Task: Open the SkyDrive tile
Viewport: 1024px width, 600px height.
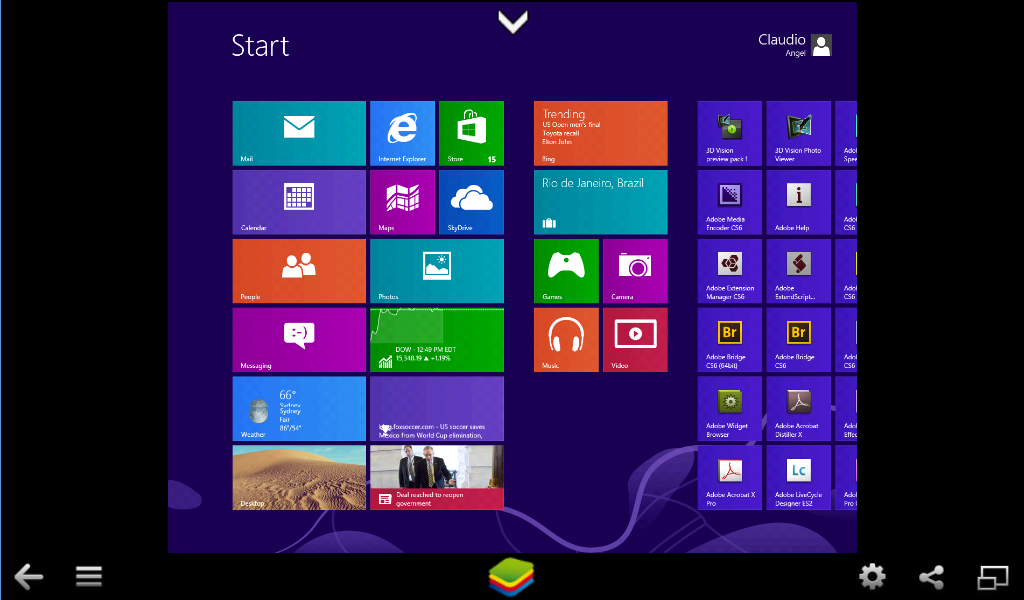Action: [472, 202]
